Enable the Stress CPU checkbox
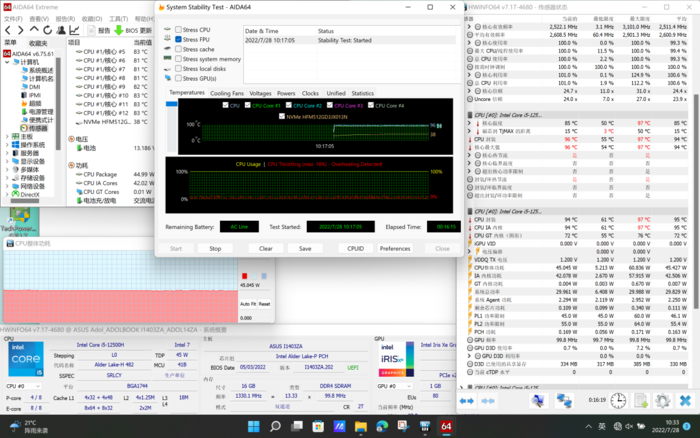The width and height of the screenshot is (700, 438). point(179,29)
